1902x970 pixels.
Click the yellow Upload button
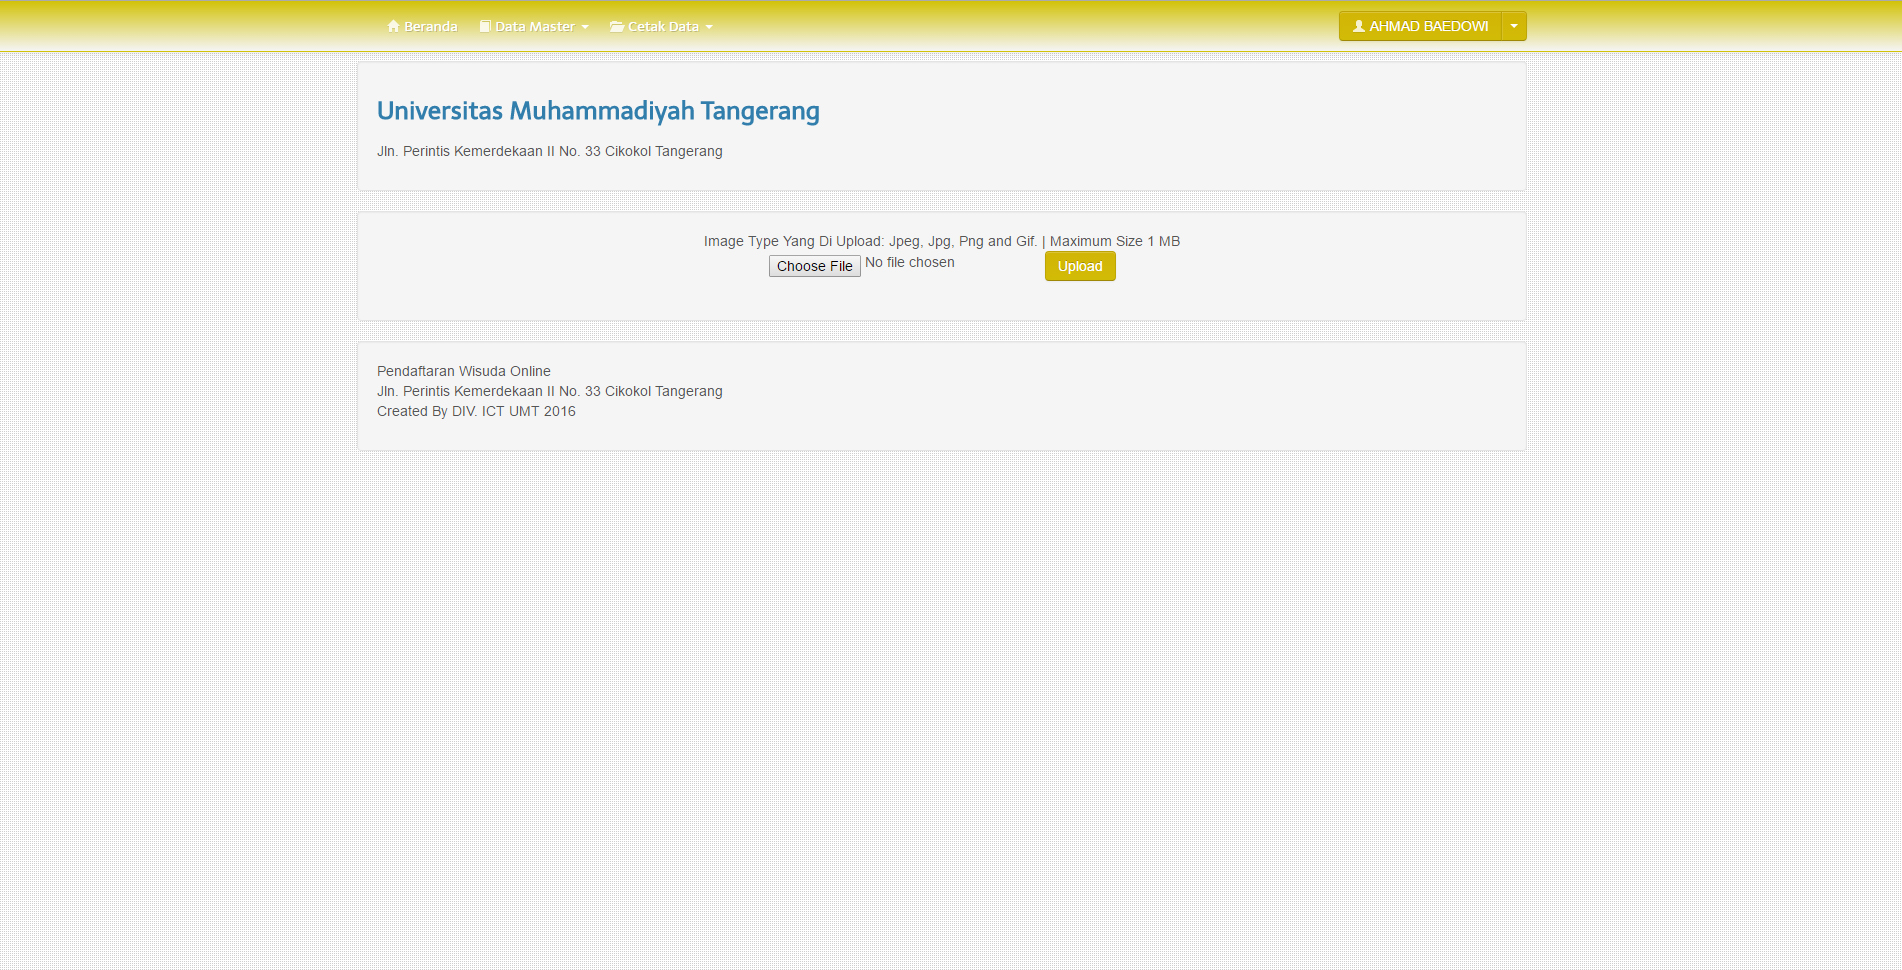(x=1080, y=266)
